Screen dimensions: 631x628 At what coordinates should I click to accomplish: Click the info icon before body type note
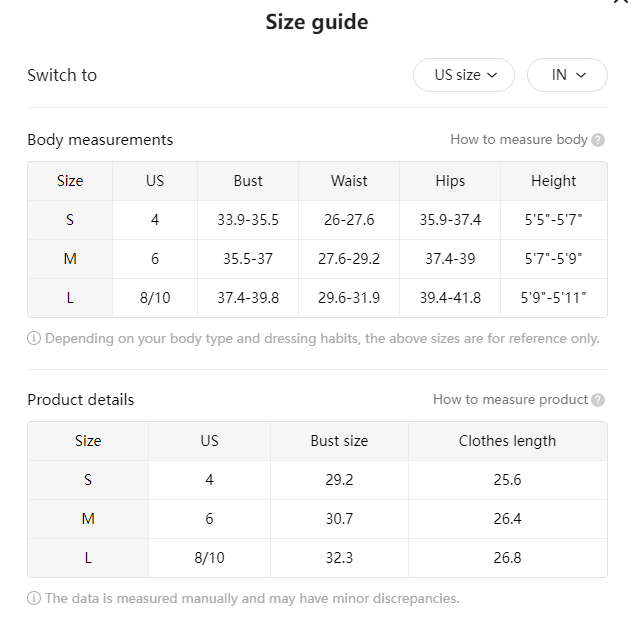[x=34, y=338]
